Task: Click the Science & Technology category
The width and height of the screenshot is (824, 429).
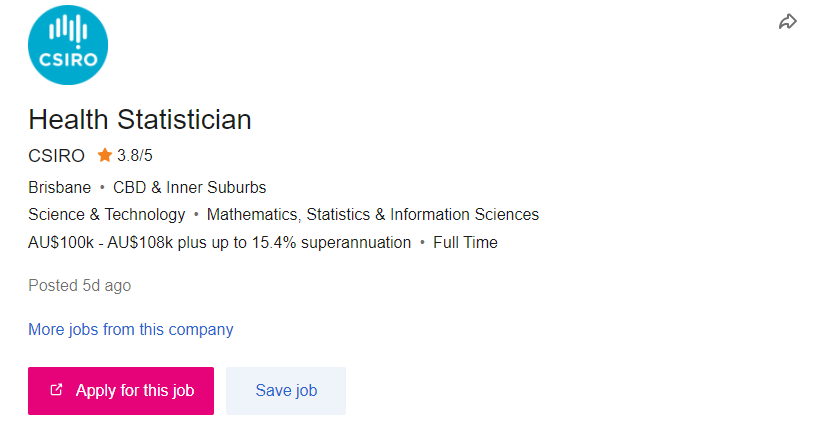Action: click(x=107, y=214)
